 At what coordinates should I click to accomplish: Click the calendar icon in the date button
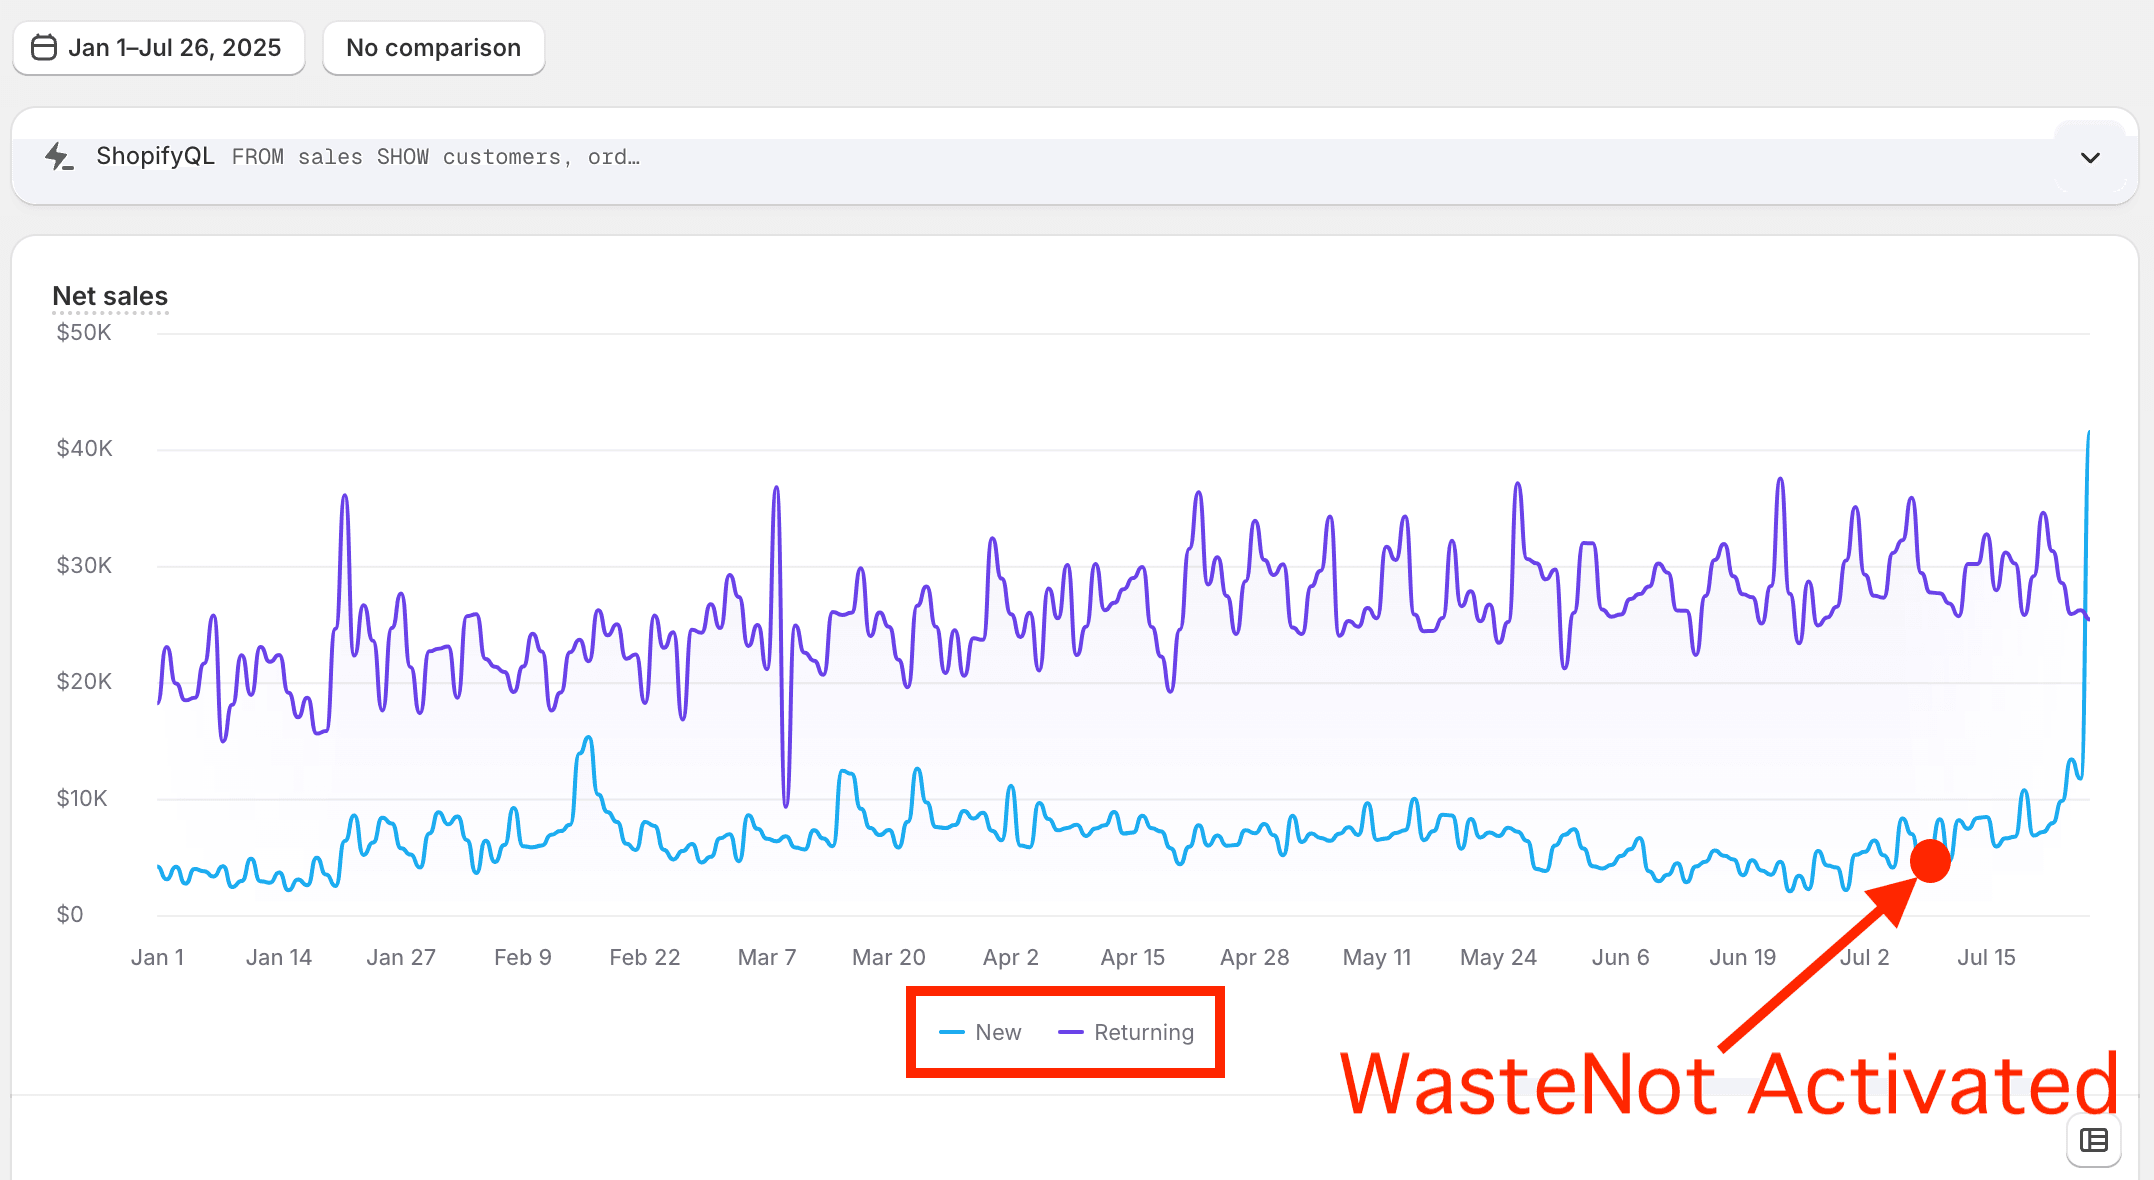pos(44,48)
